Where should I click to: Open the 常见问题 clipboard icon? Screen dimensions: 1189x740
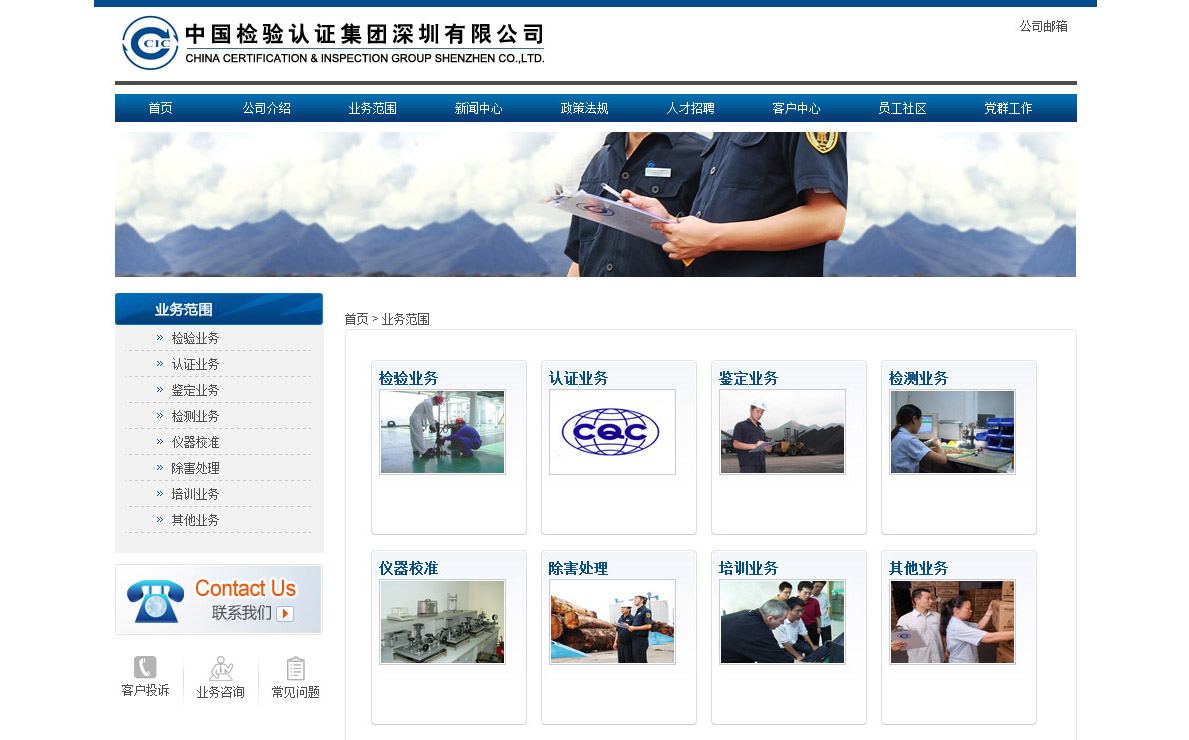pos(296,669)
